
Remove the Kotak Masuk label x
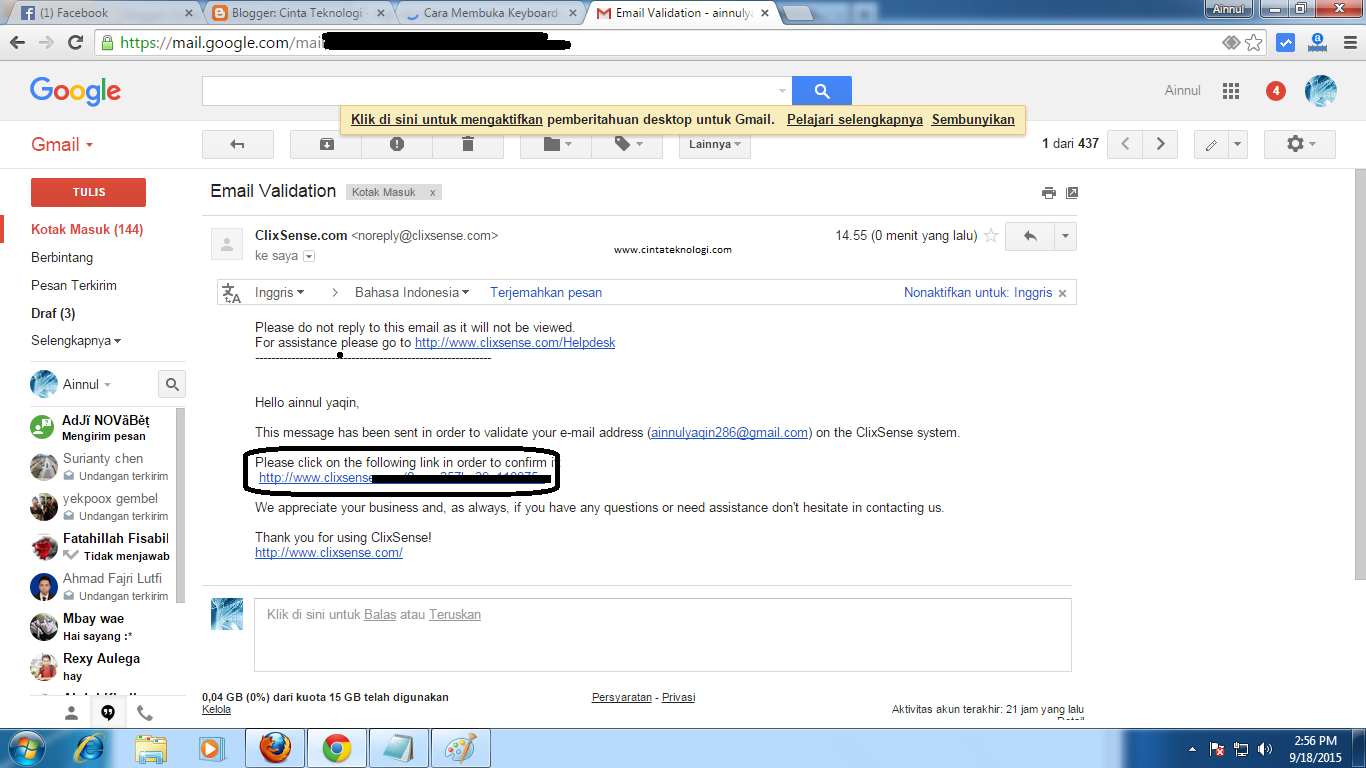click(x=432, y=192)
